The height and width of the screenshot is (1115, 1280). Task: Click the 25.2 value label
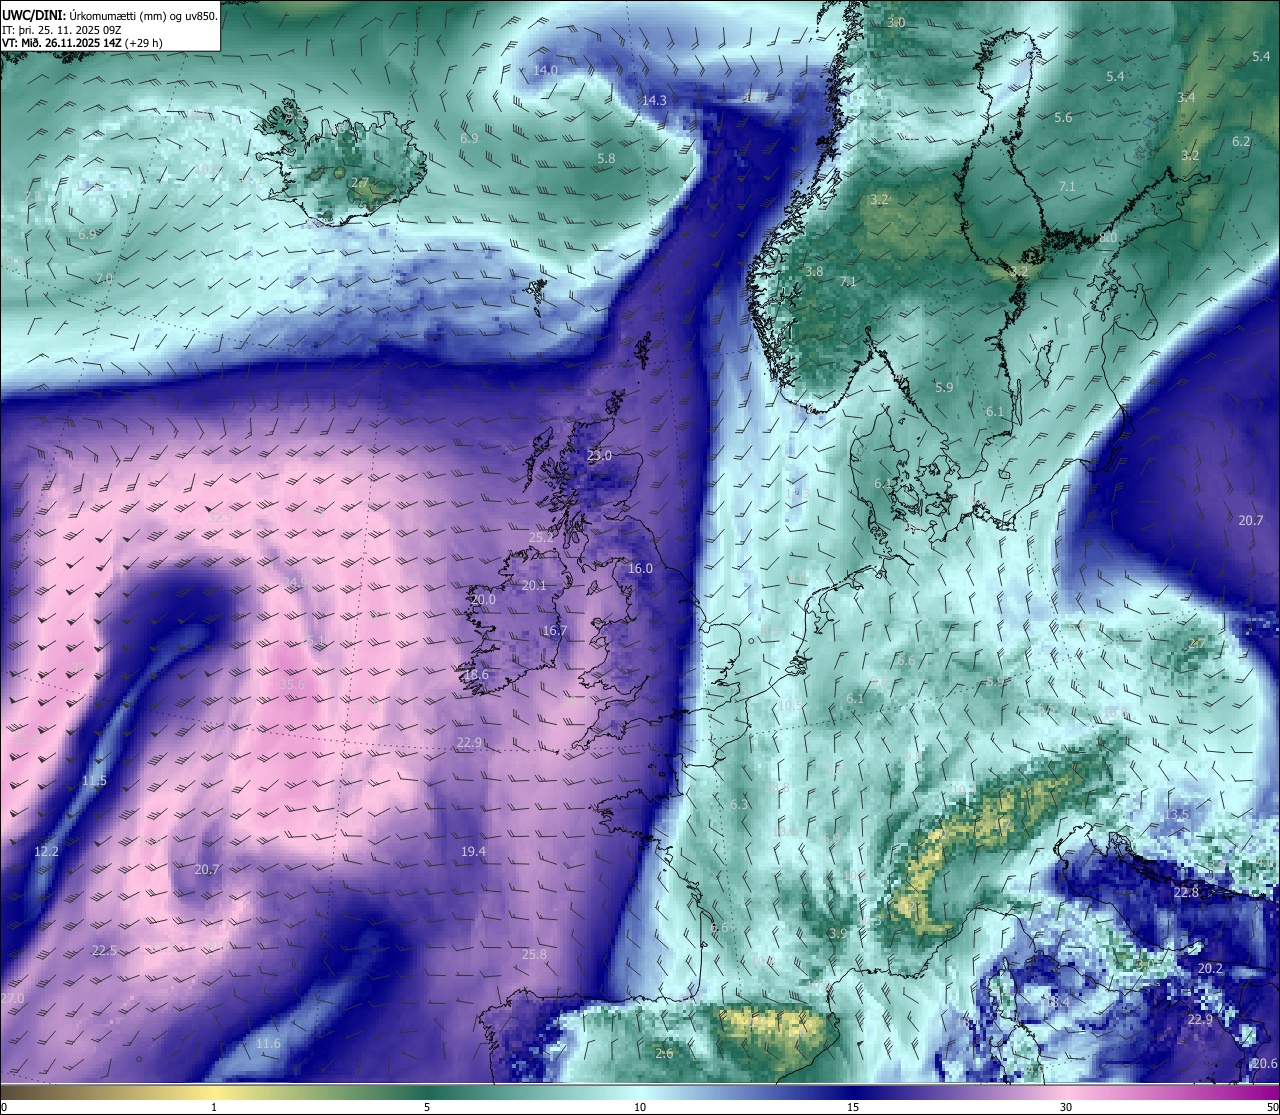tap(541, 537)
